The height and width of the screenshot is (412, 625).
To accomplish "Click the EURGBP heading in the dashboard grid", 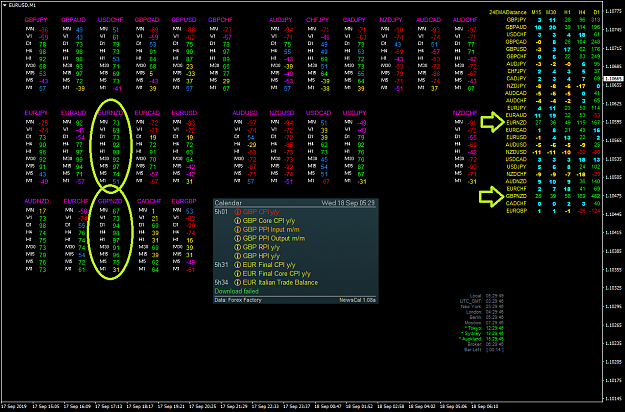I will [x=184, y=201].
